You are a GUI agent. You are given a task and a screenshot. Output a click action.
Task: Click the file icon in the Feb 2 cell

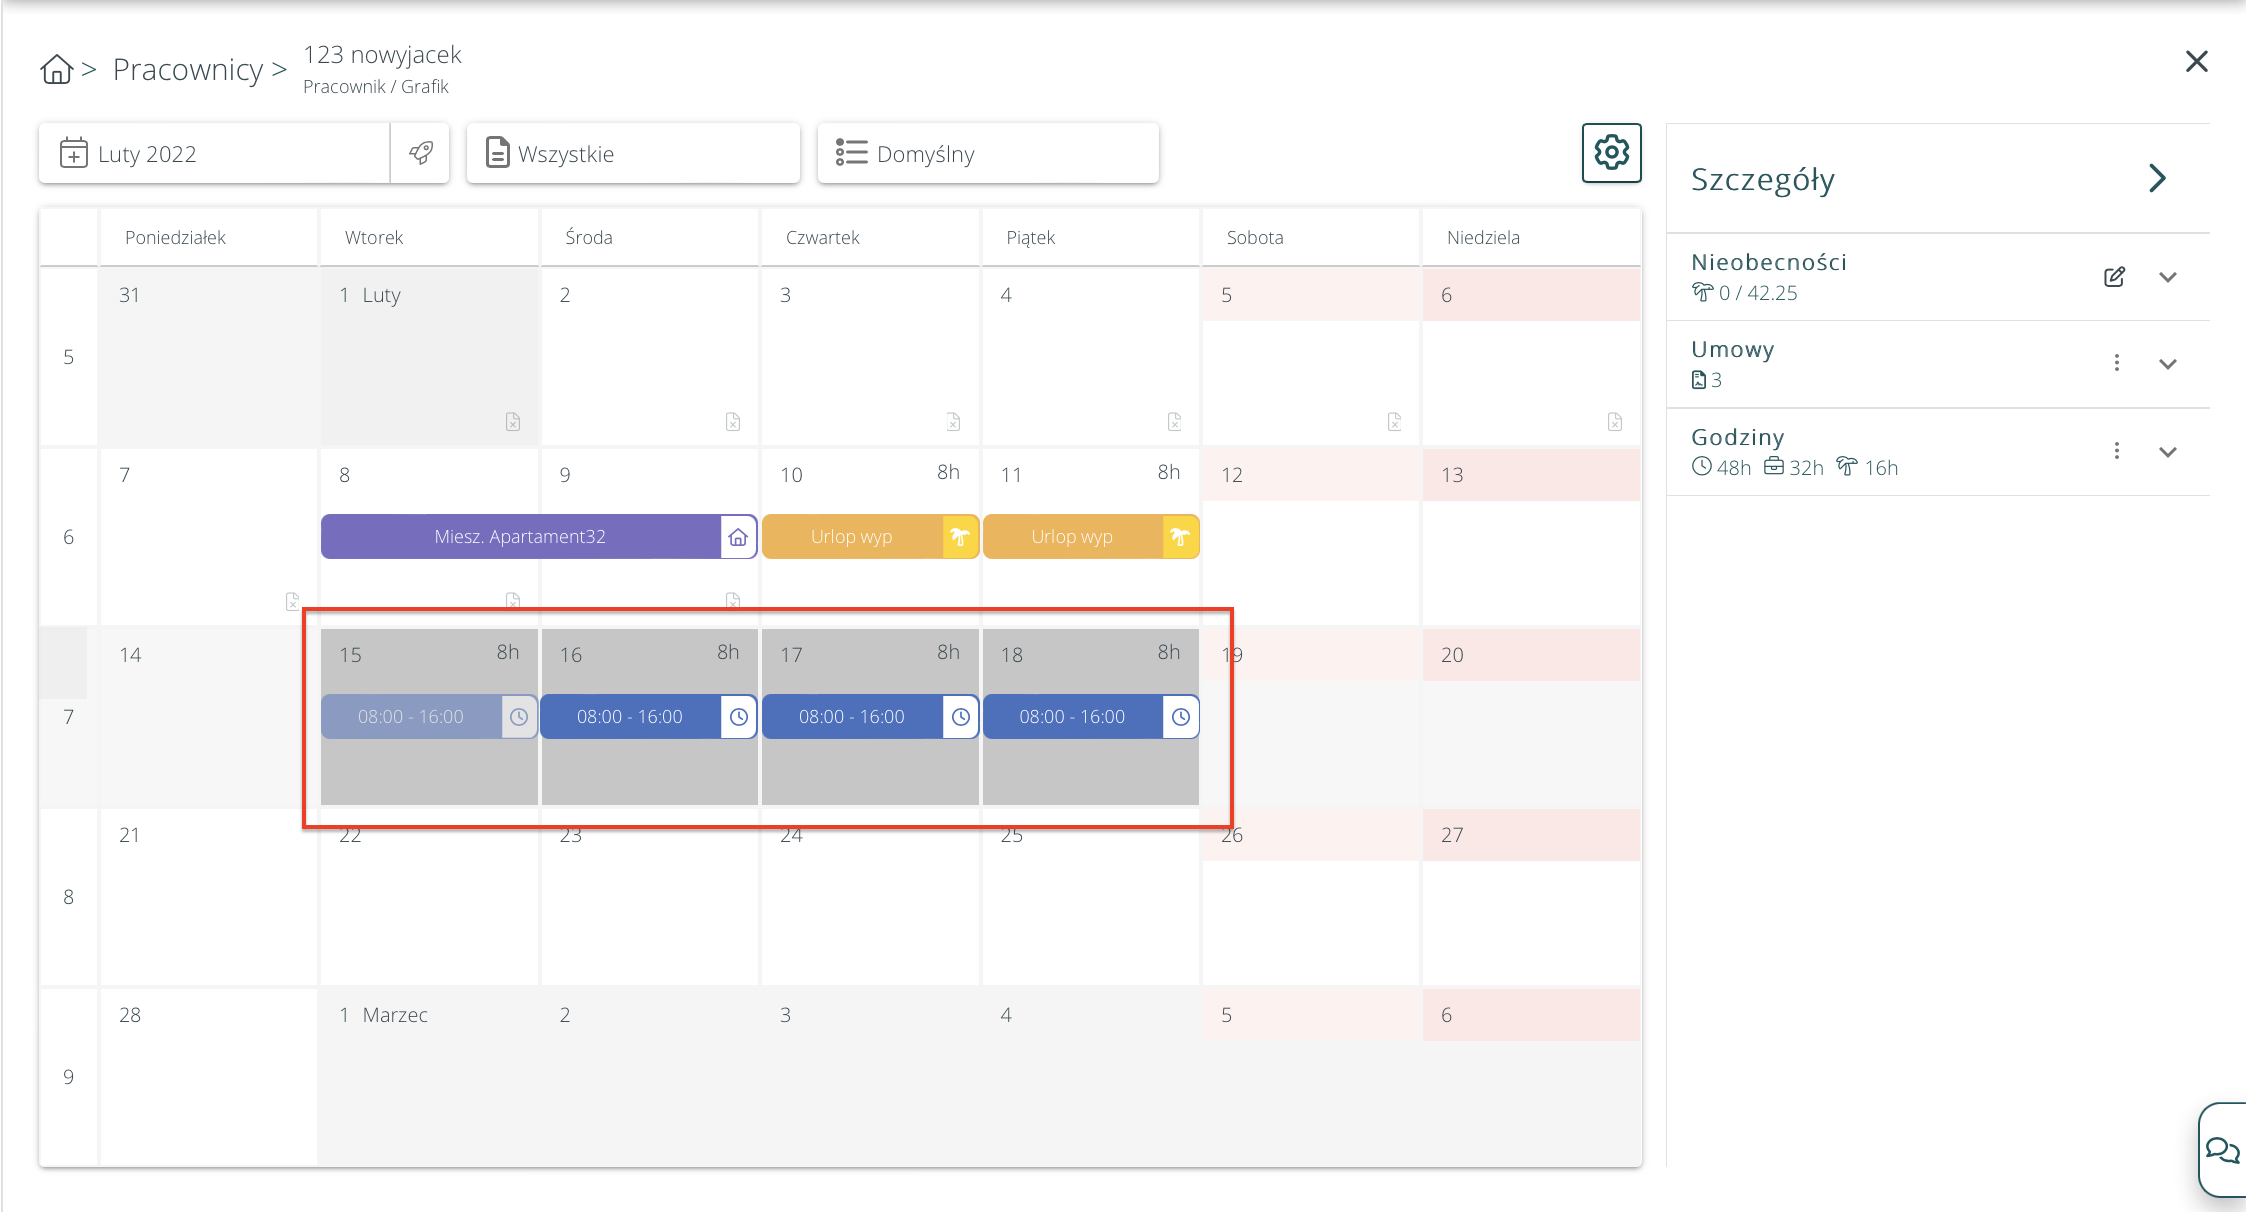pos(733,422)
